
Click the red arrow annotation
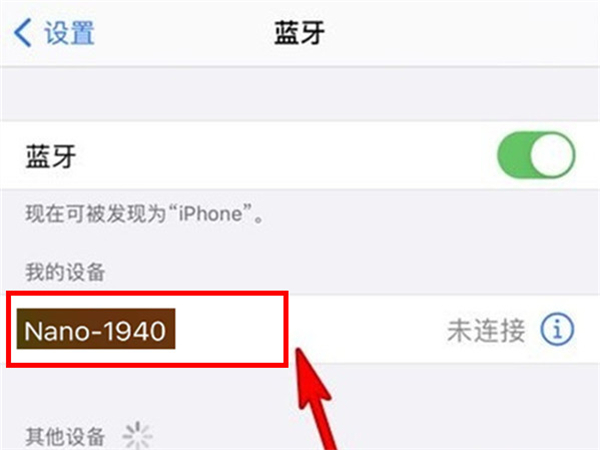tap(315, 398)
